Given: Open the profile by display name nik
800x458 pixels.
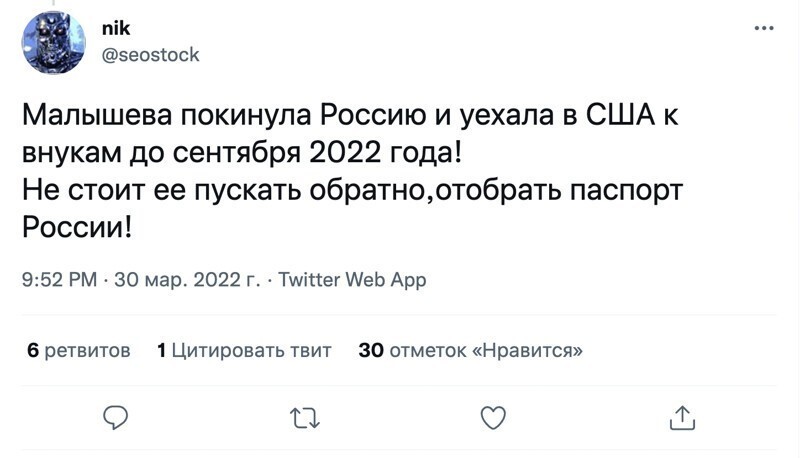Looking at the screenshot, I should click(x=117, y=31).
